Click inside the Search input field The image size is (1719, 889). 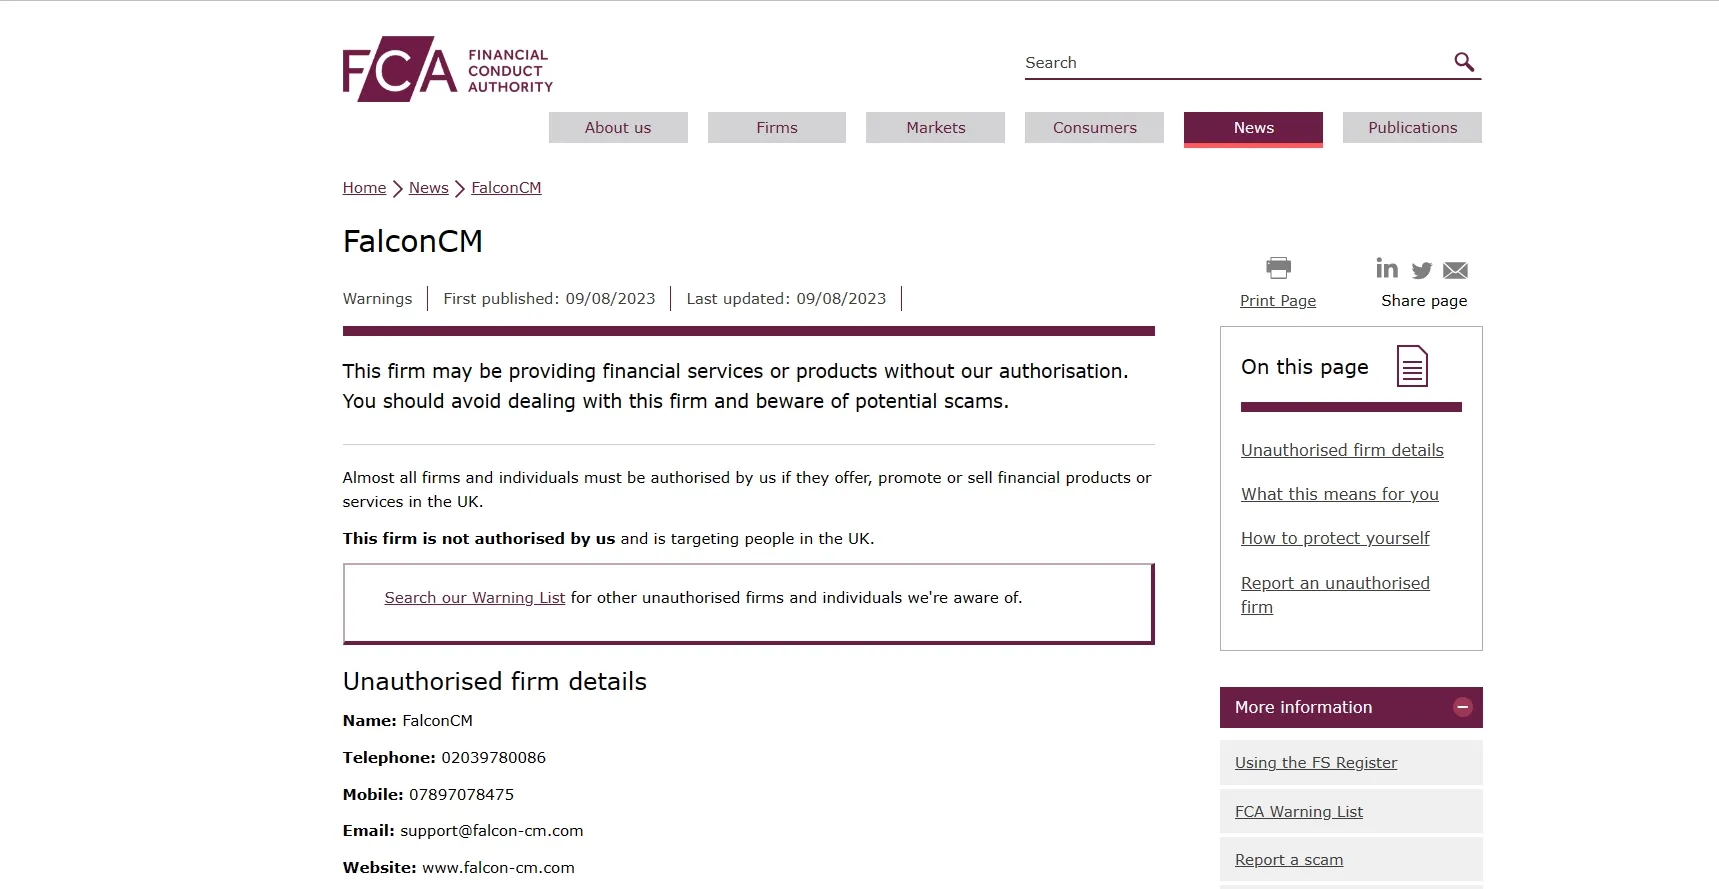(x=1236, y=63)
